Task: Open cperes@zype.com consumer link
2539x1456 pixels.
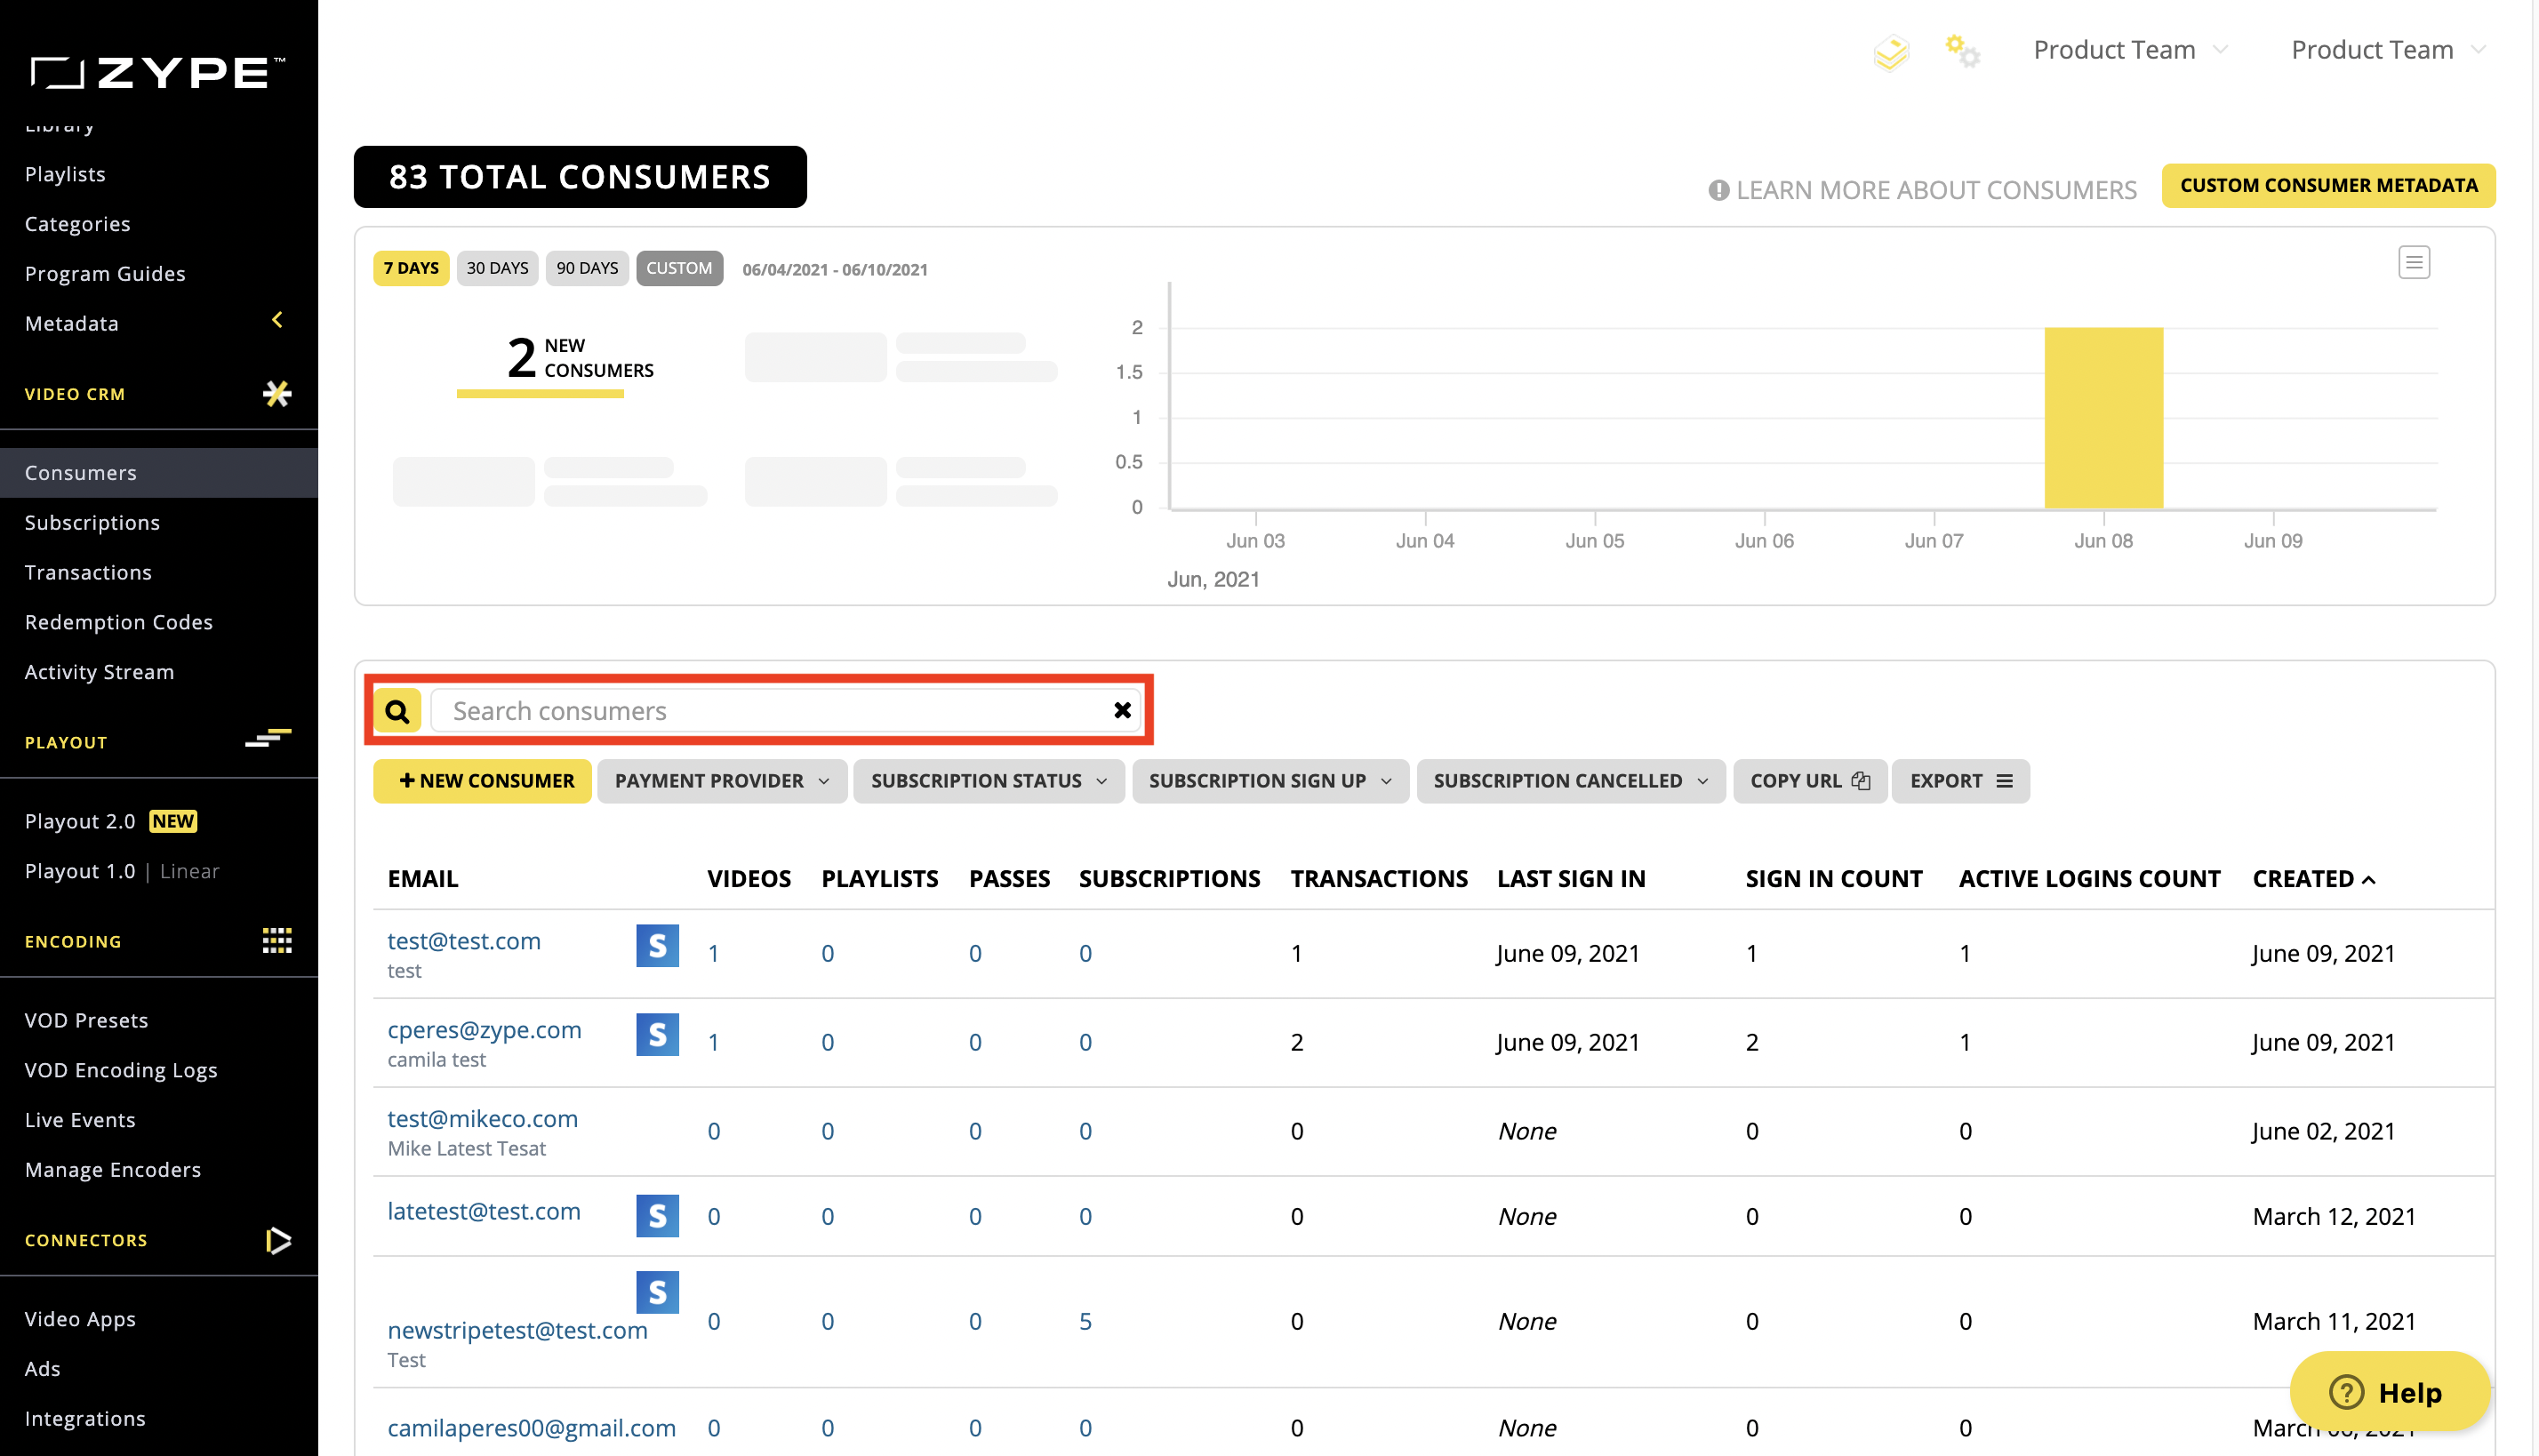Action: coord(484,1030)
